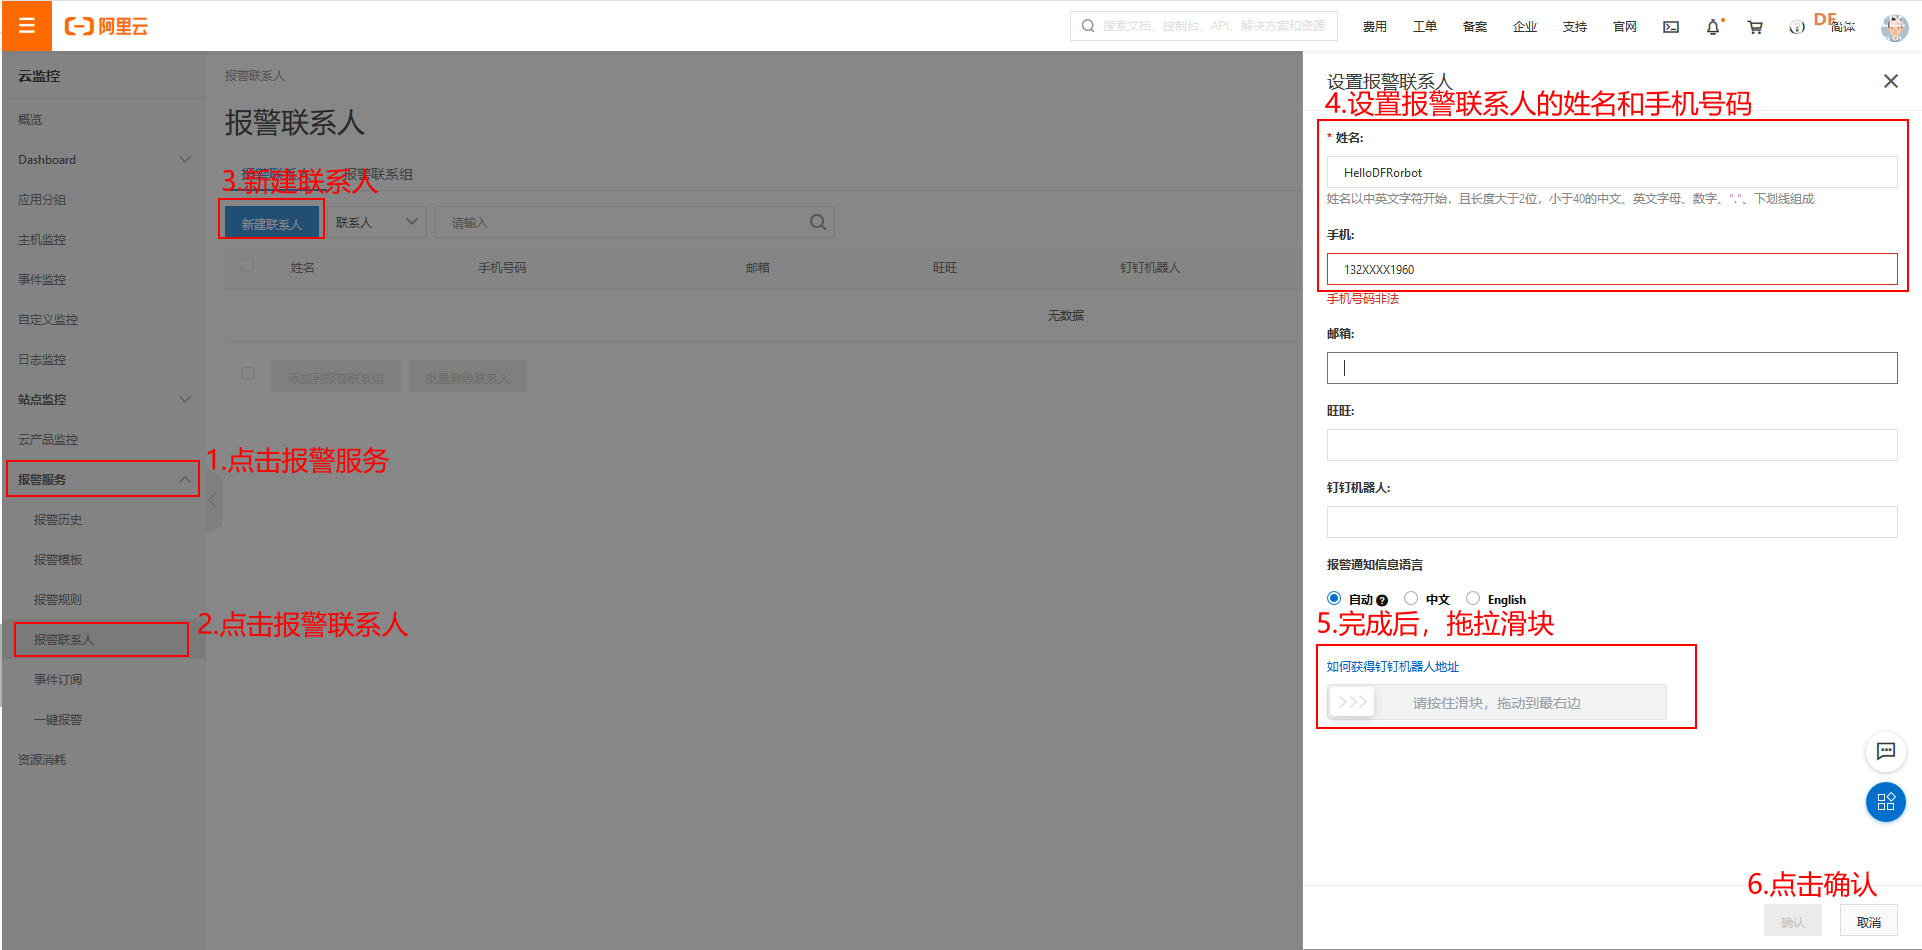Click the 钉钉机器人 input field

tap(1612, 522)
